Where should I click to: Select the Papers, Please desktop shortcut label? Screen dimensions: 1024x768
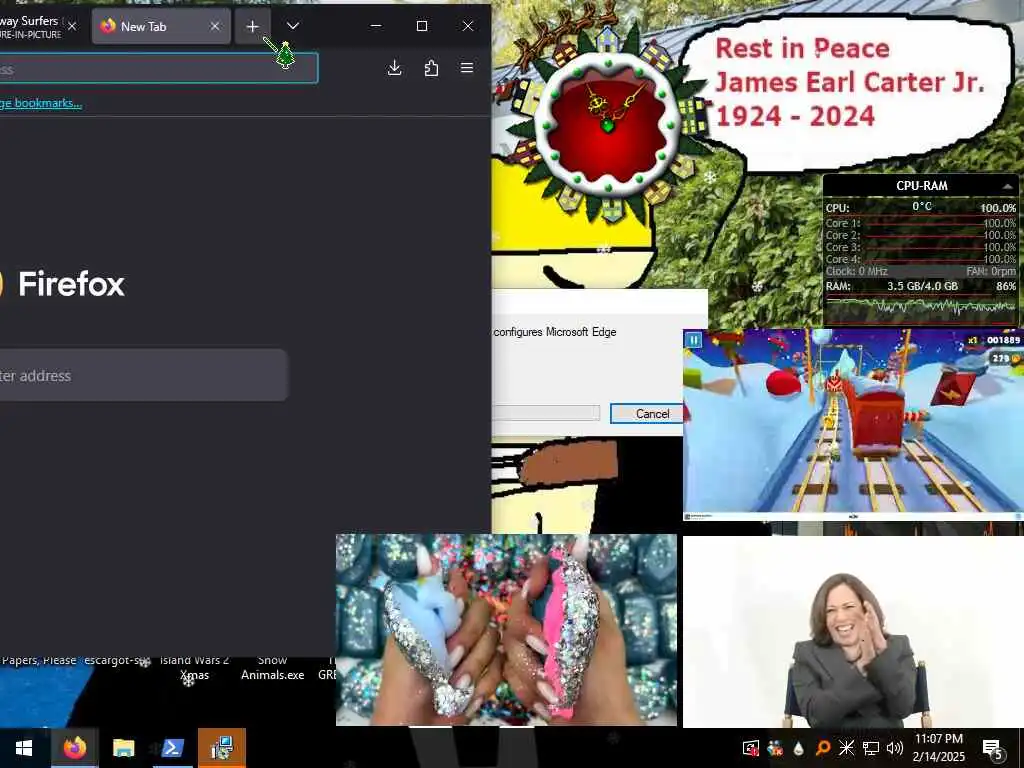(39, 660)
